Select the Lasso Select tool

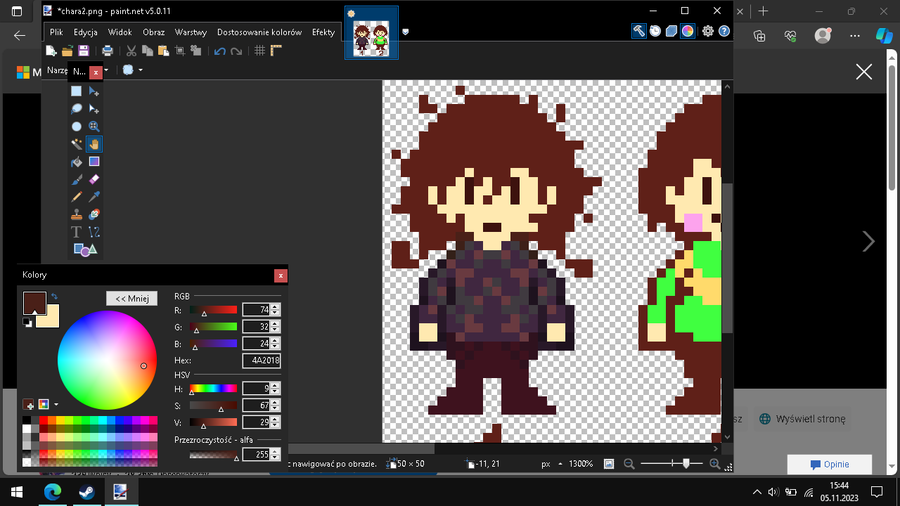click(x=76, y=109)
